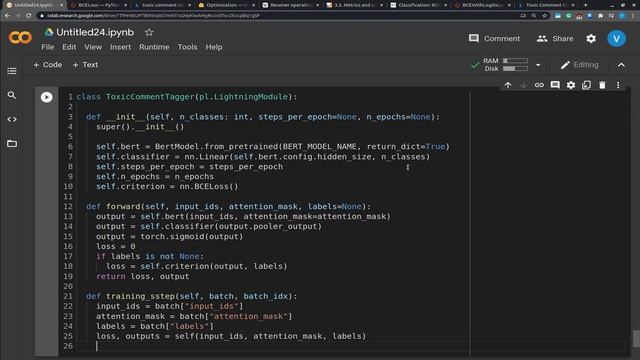
Task: Click 'ToxicCommentTagger' class name on line 1
Action: 150,97
